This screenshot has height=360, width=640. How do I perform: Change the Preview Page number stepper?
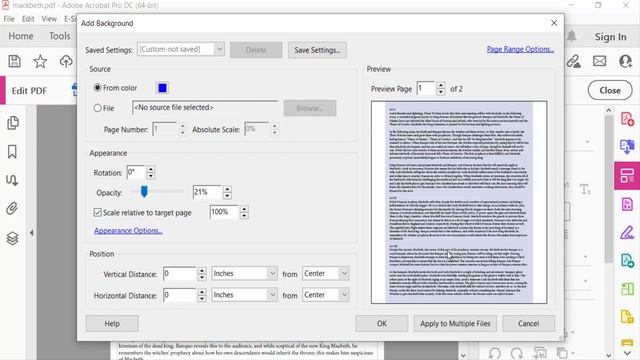click(x=440, y=89)
